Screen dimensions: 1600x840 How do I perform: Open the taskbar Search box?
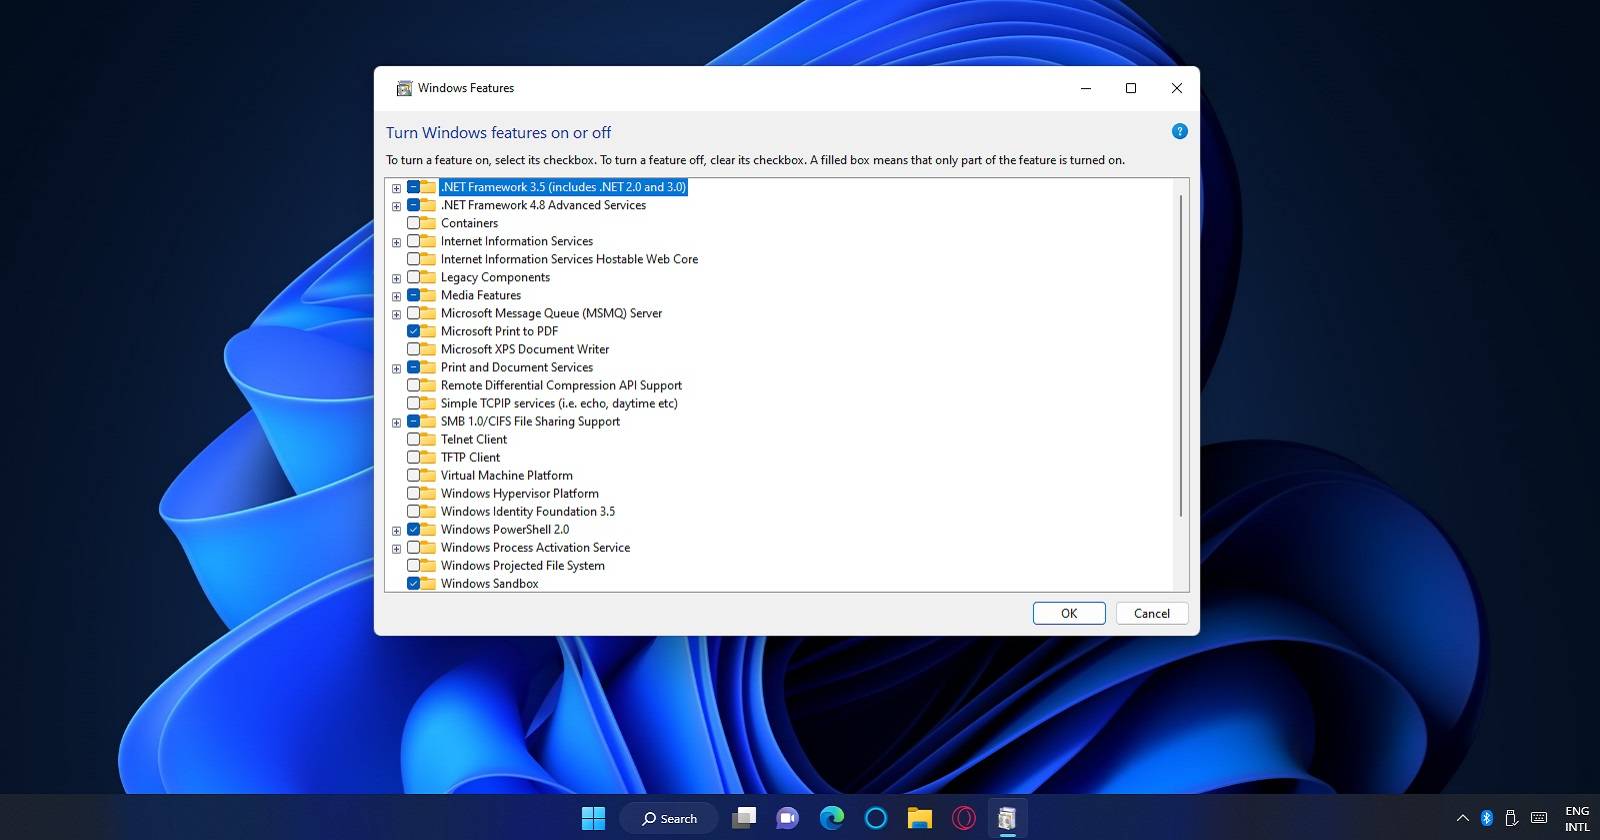click(669, 818)
